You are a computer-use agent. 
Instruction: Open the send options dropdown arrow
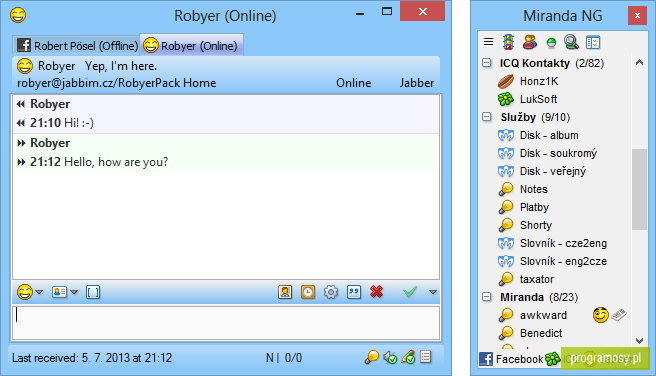(x=433, y=292)
